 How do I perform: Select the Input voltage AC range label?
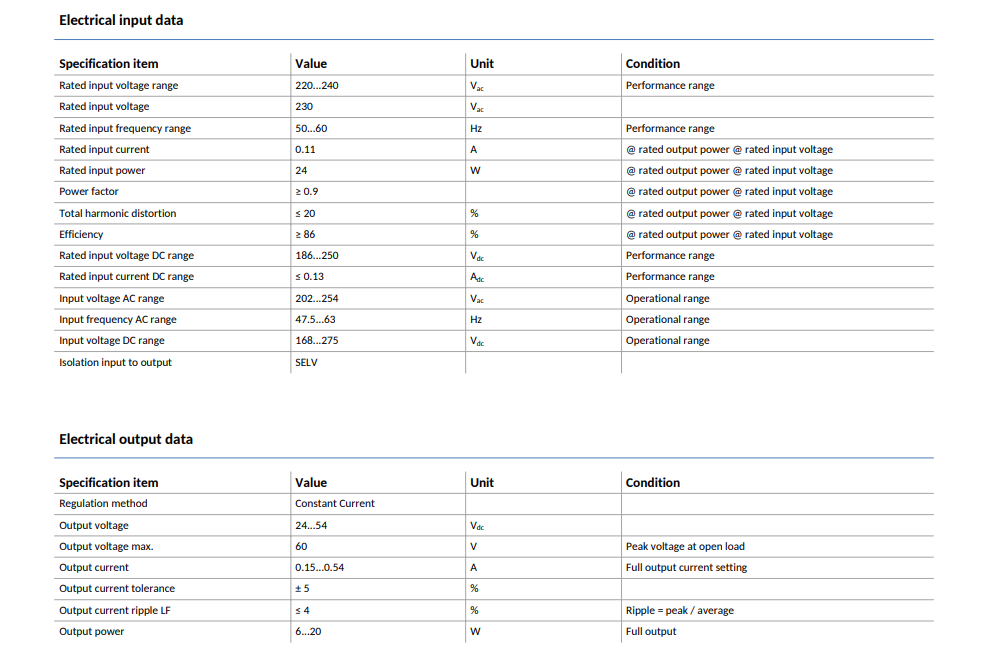click(x=112, y=298)
